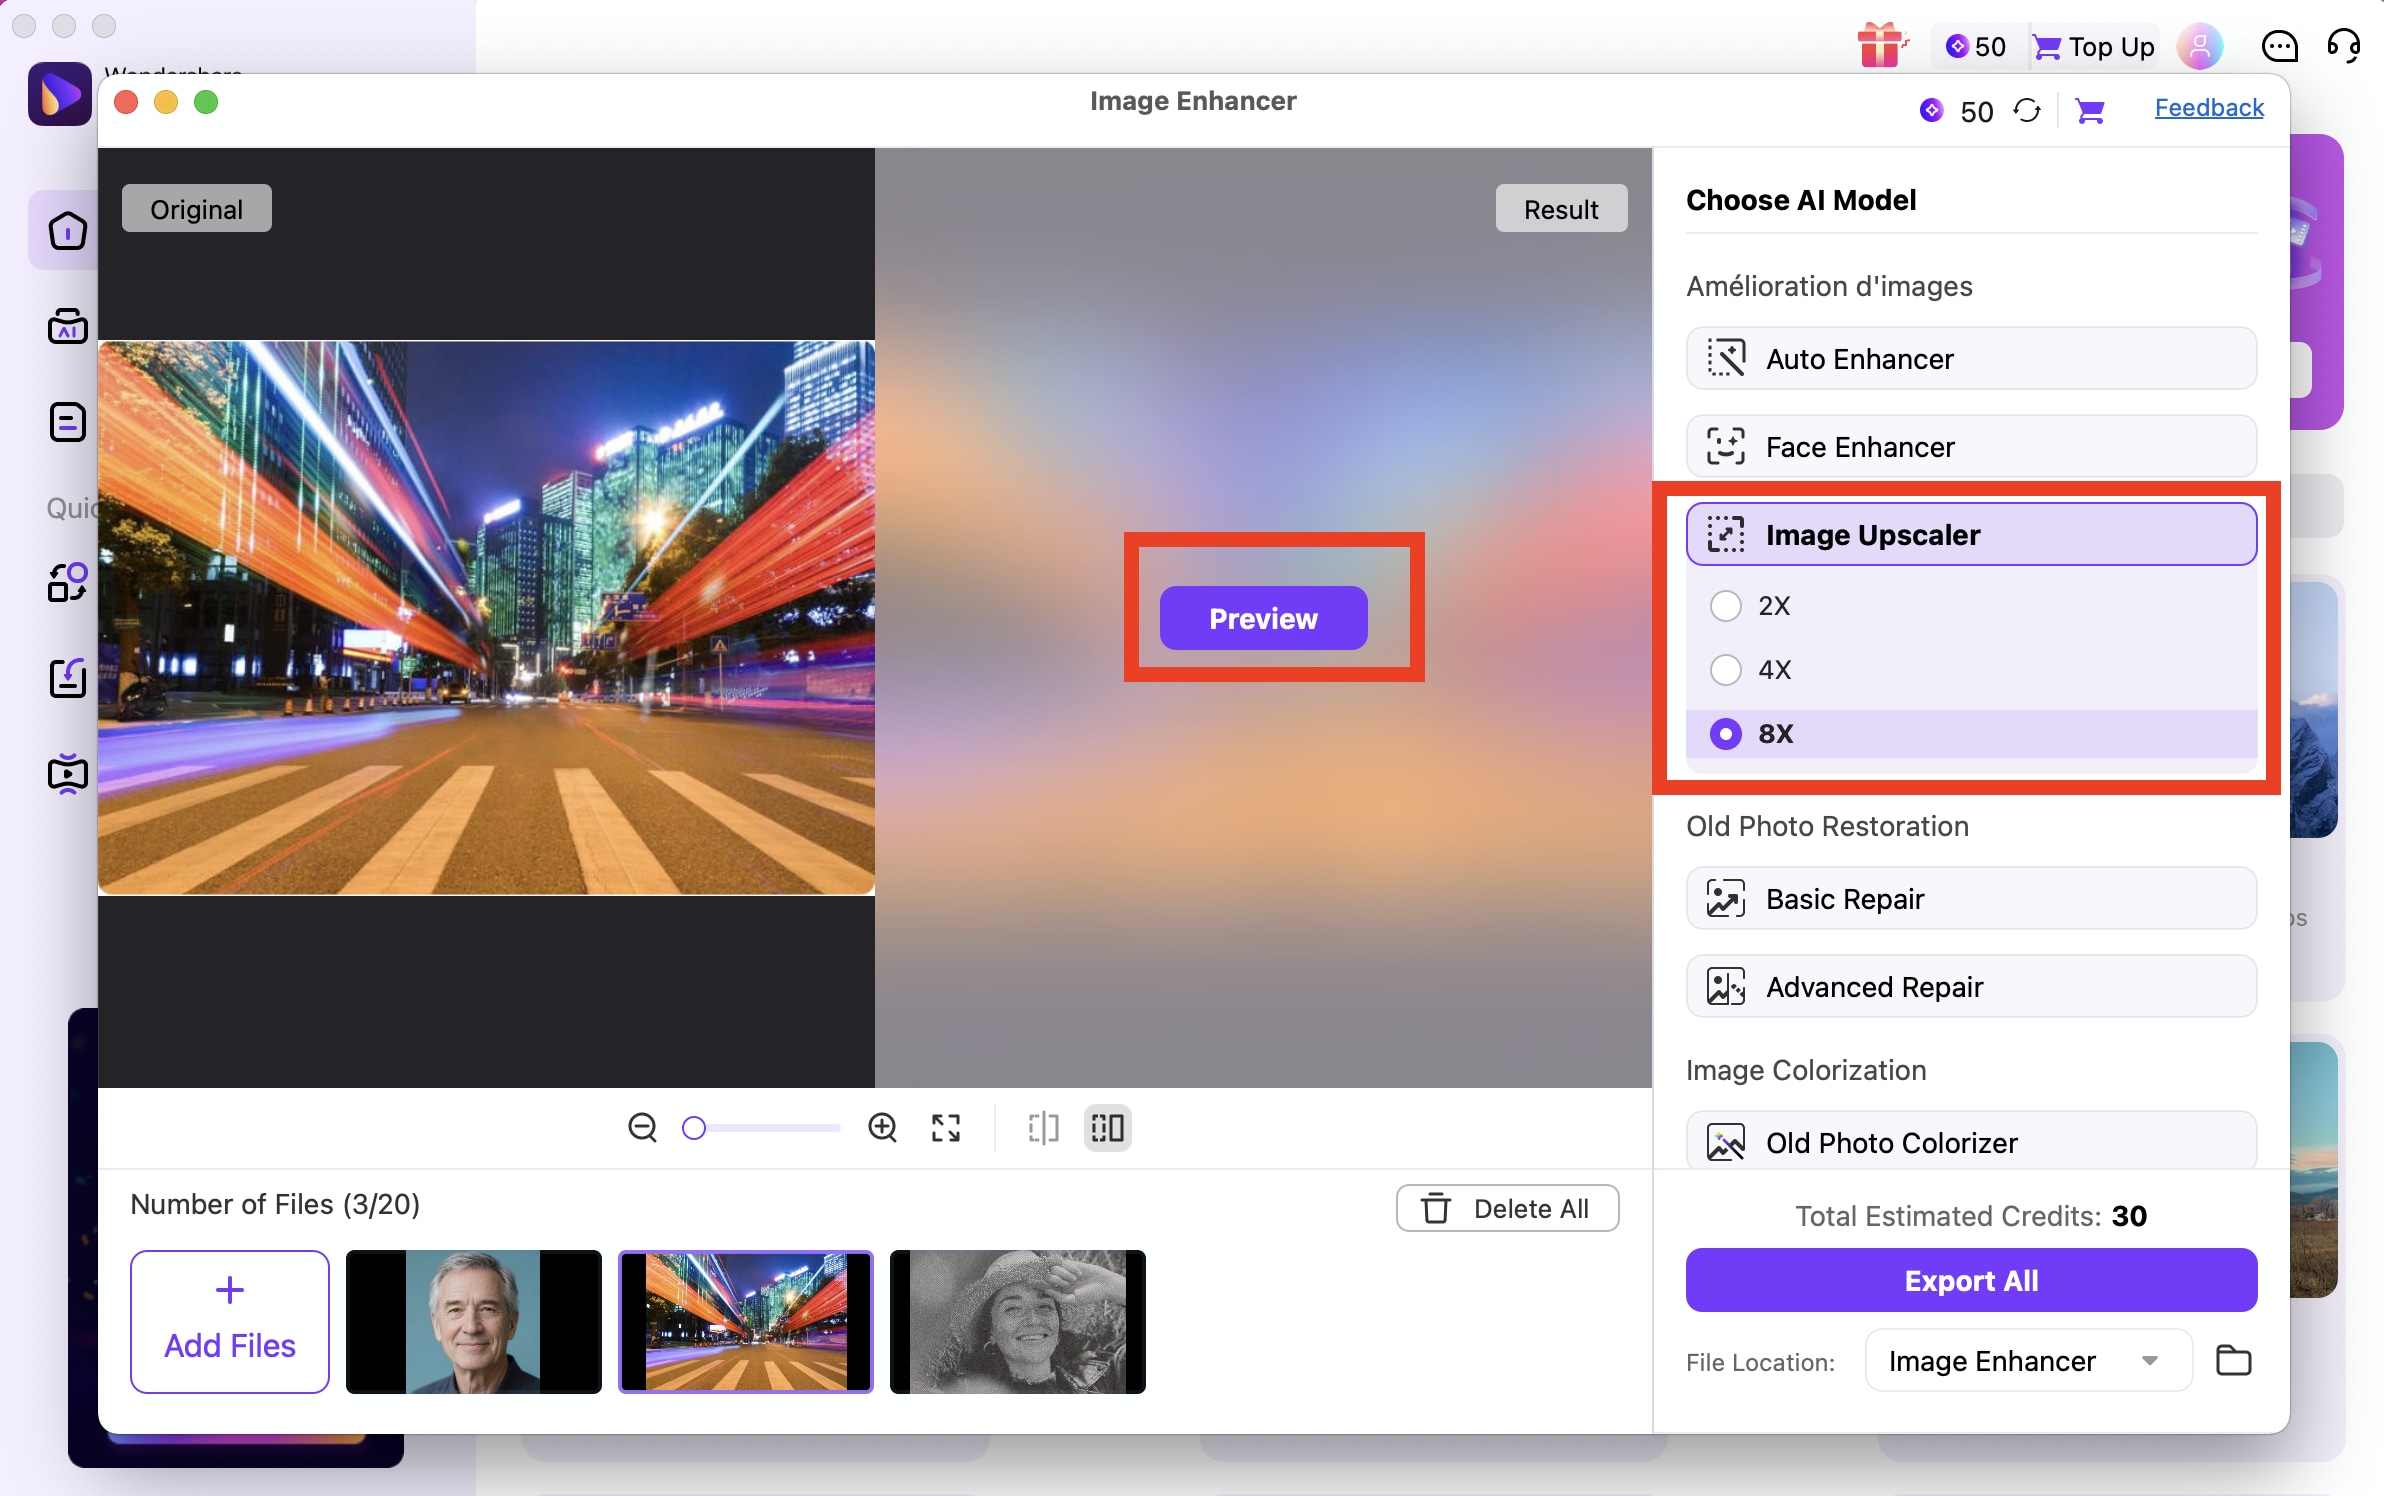Enter fullscreen with the expand icon
Image resolution: width=2384 pixels, height=1496 pixels.
(x=944, y=1127)
